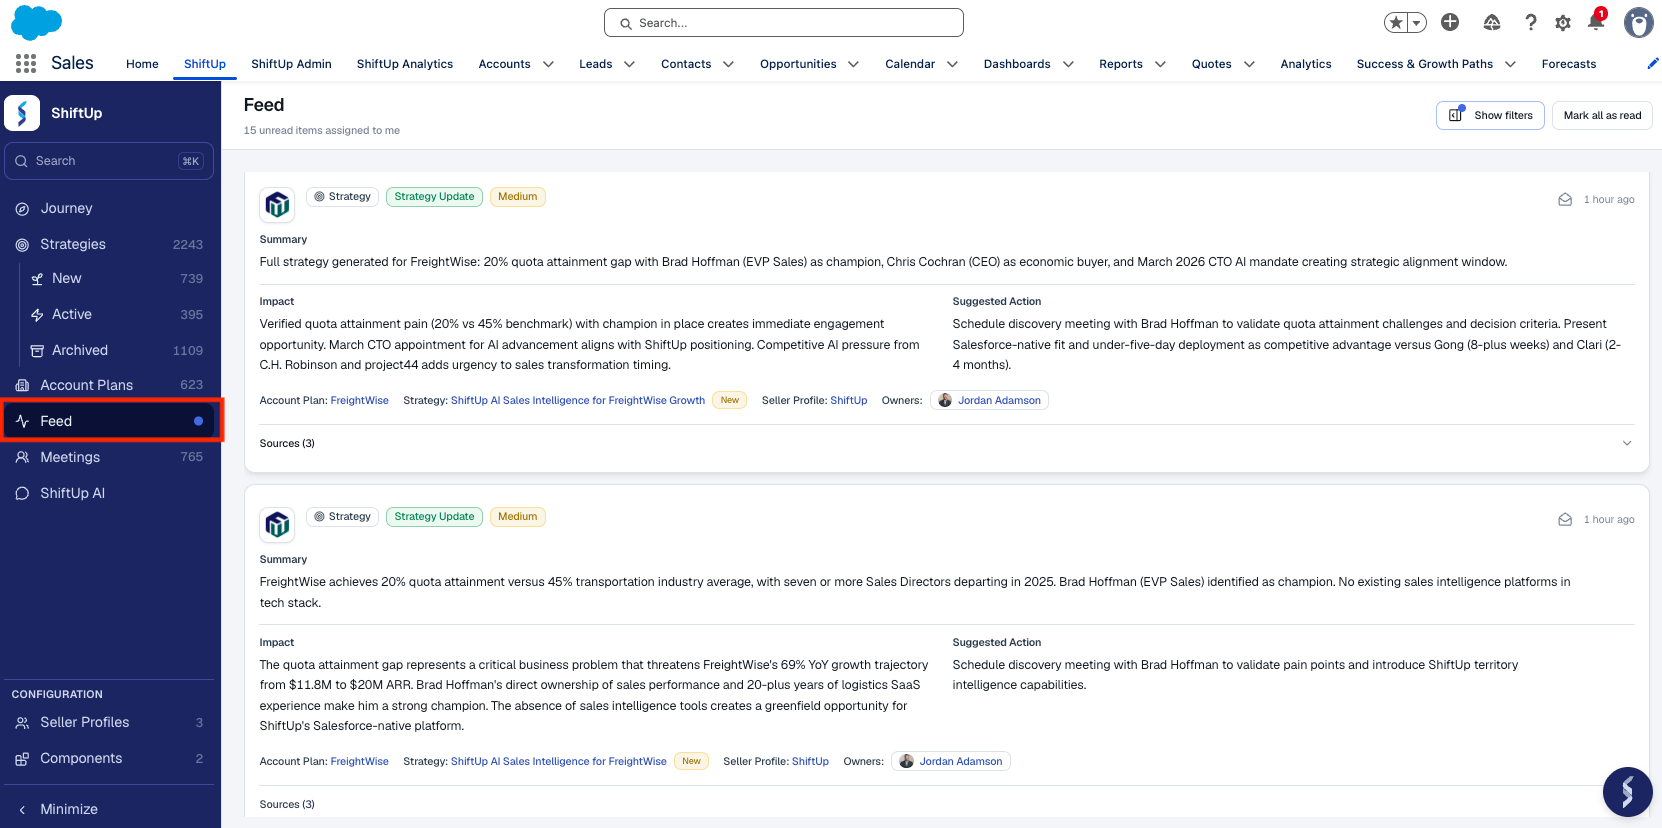Open the ShiftUp floating assistant button
The height and width of the screenshot is (828, 1662).
(x=1627, y=792)
